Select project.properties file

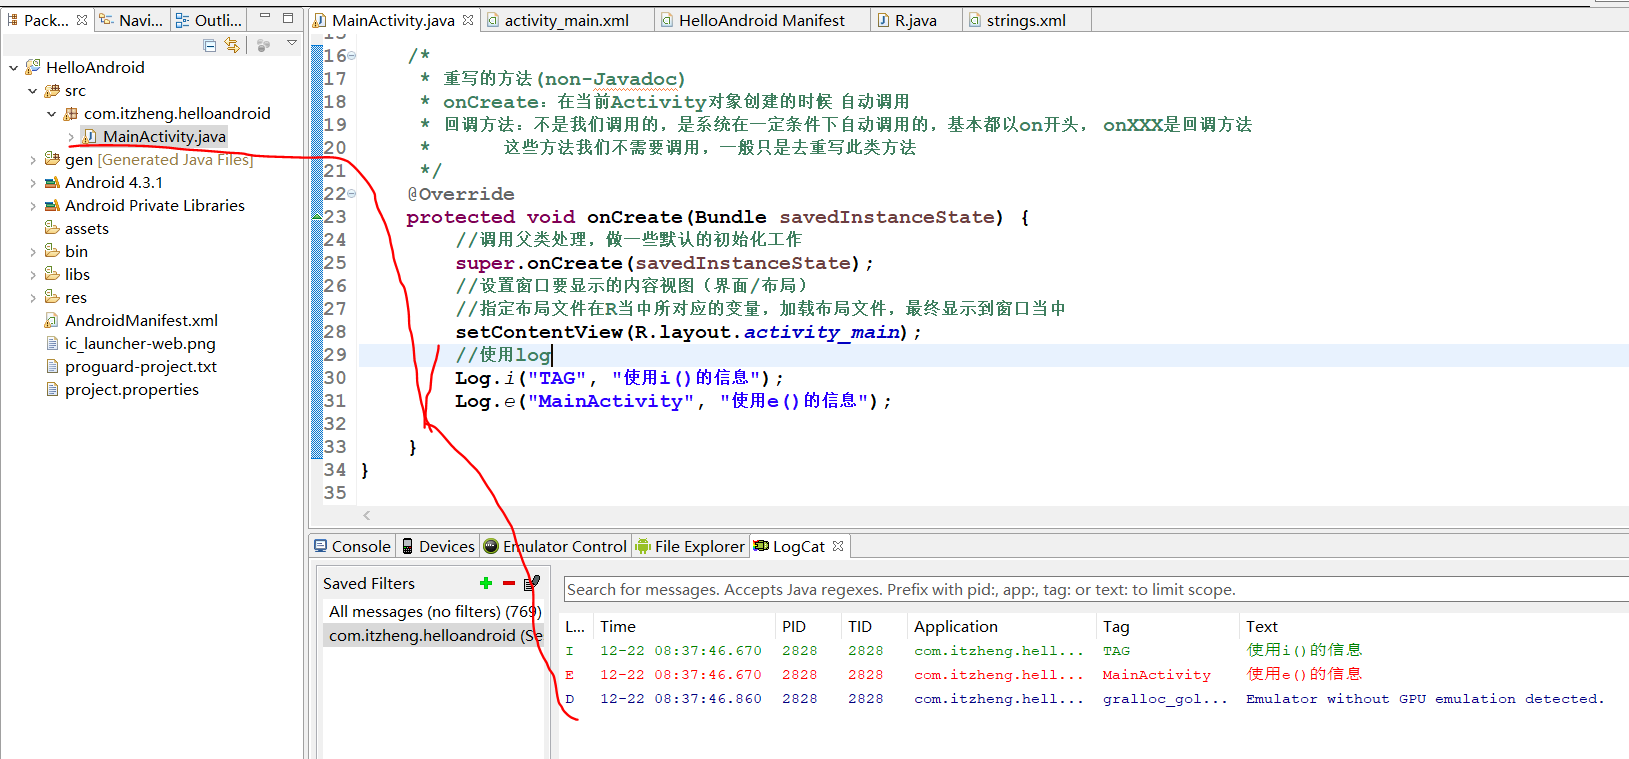click(132, 390)
